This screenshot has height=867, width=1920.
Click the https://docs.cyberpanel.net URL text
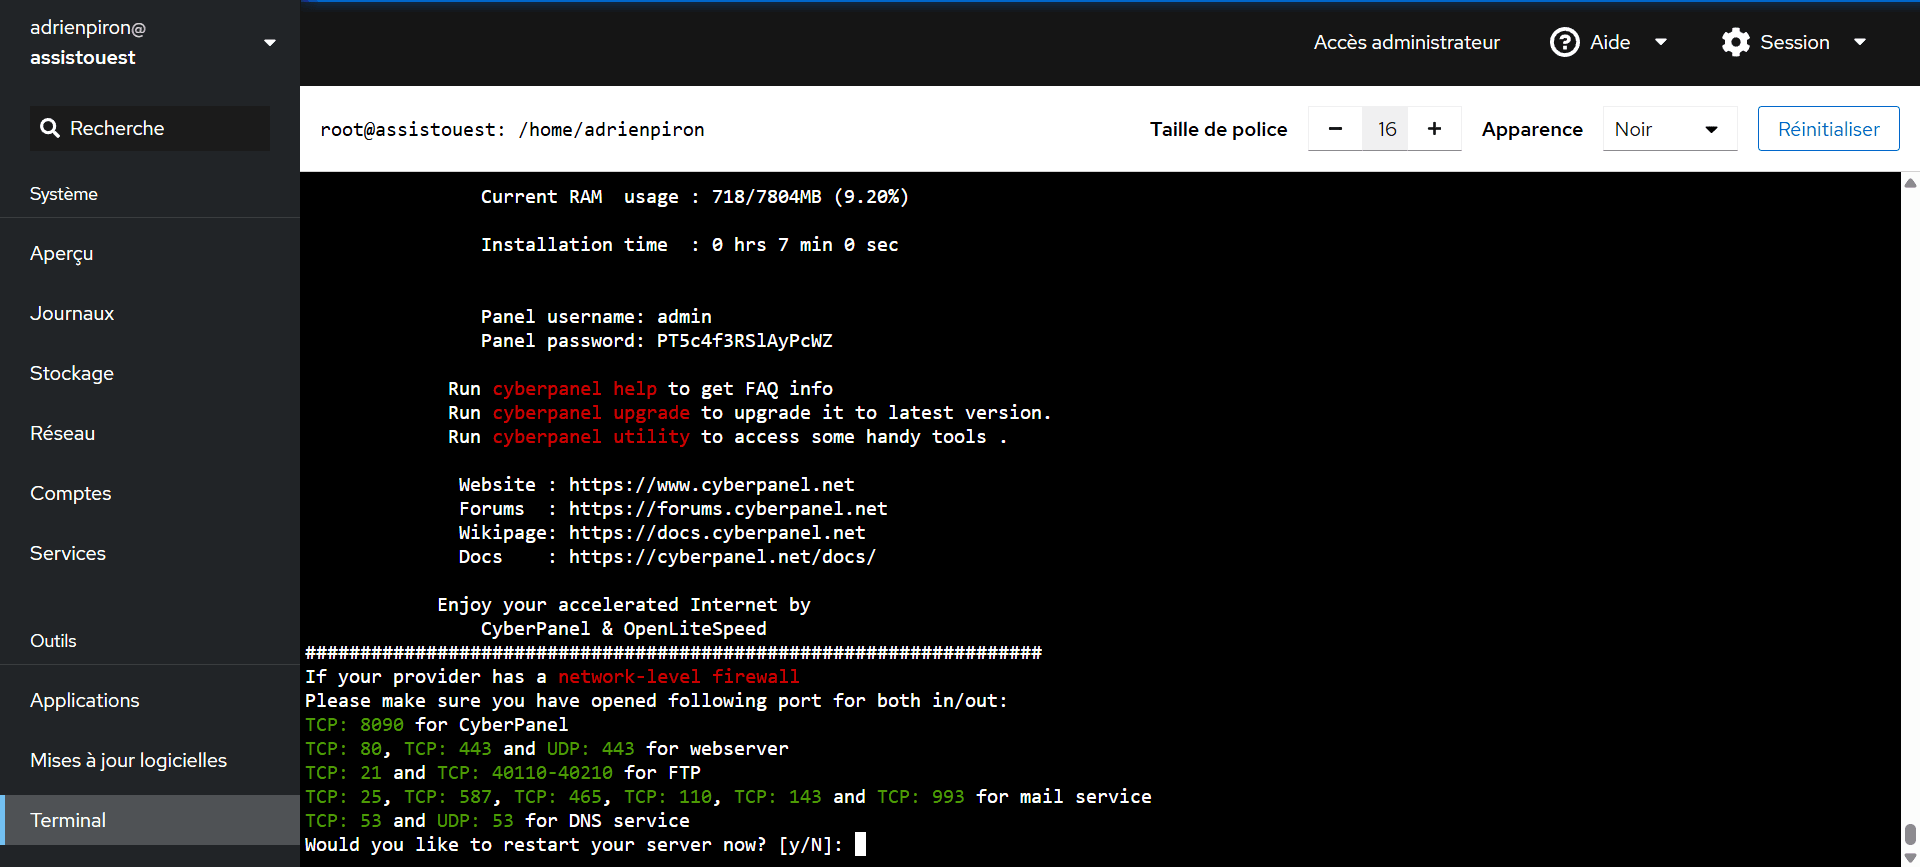pyautogui.click(x=716, y=533)
